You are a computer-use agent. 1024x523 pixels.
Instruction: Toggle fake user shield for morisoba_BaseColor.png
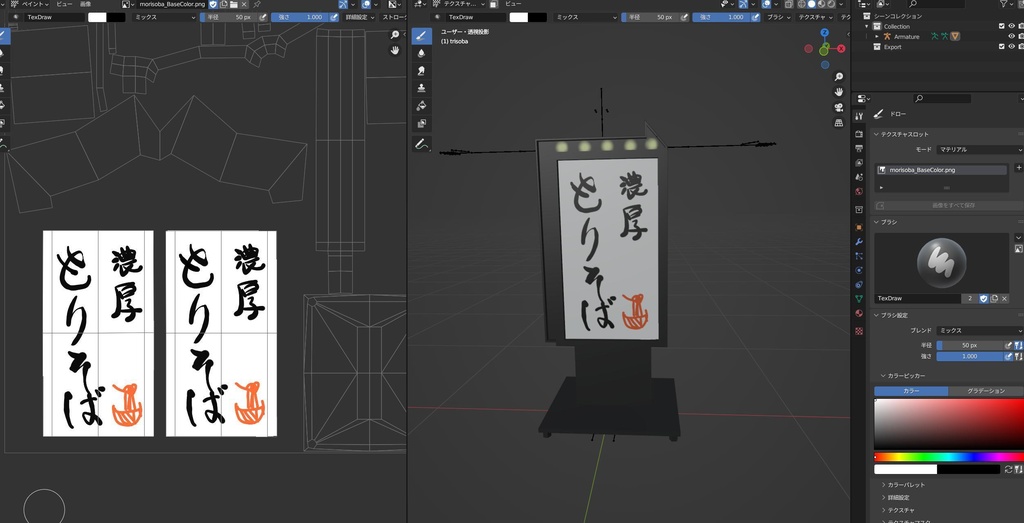click(213, 4)
